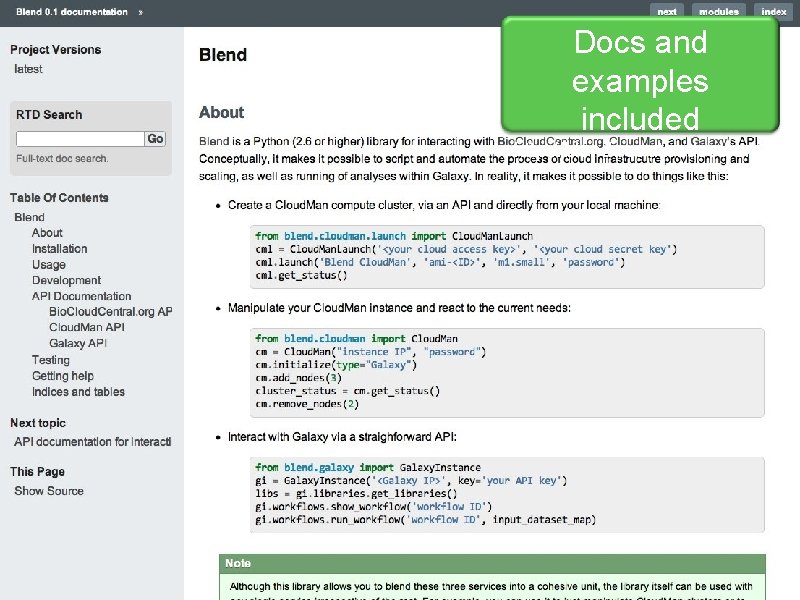Open Galaxy API sidebar link
800x600 pixels.
click(x=78, y=343)
